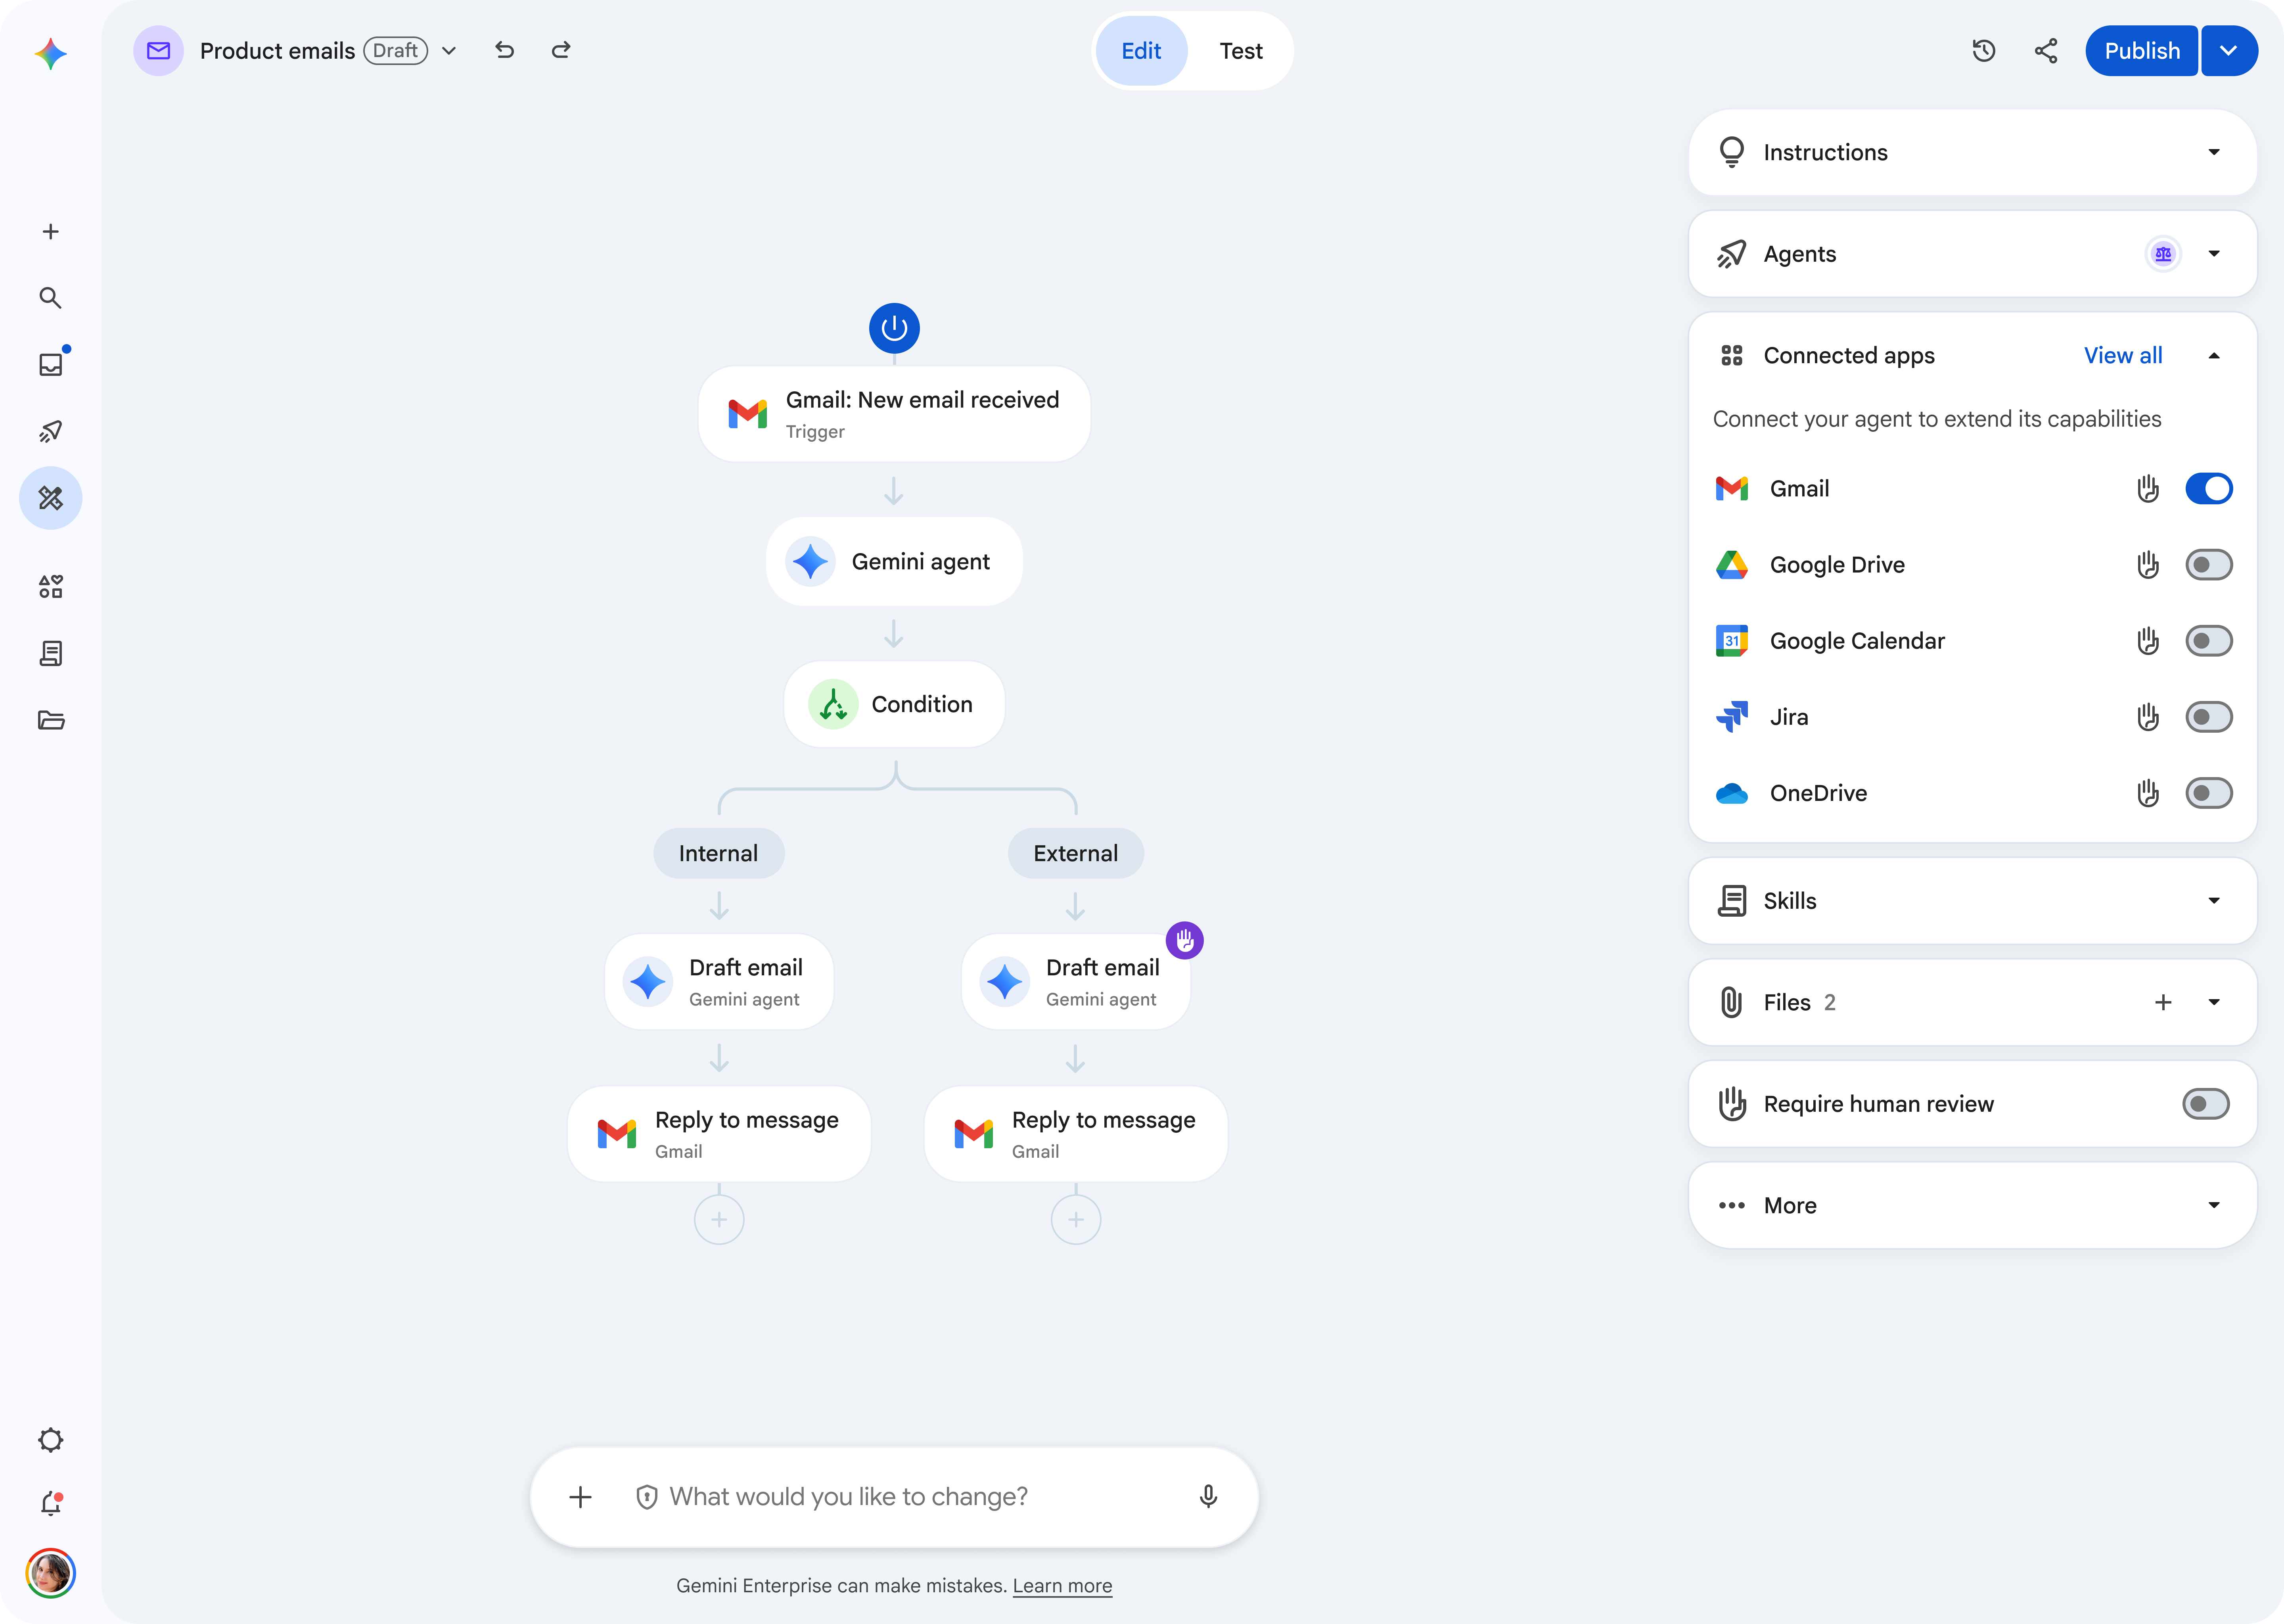Screen dimensions: 2284x1624
Task: Add step below Internal Reply to message
Action: click(x=719, y=1220)
